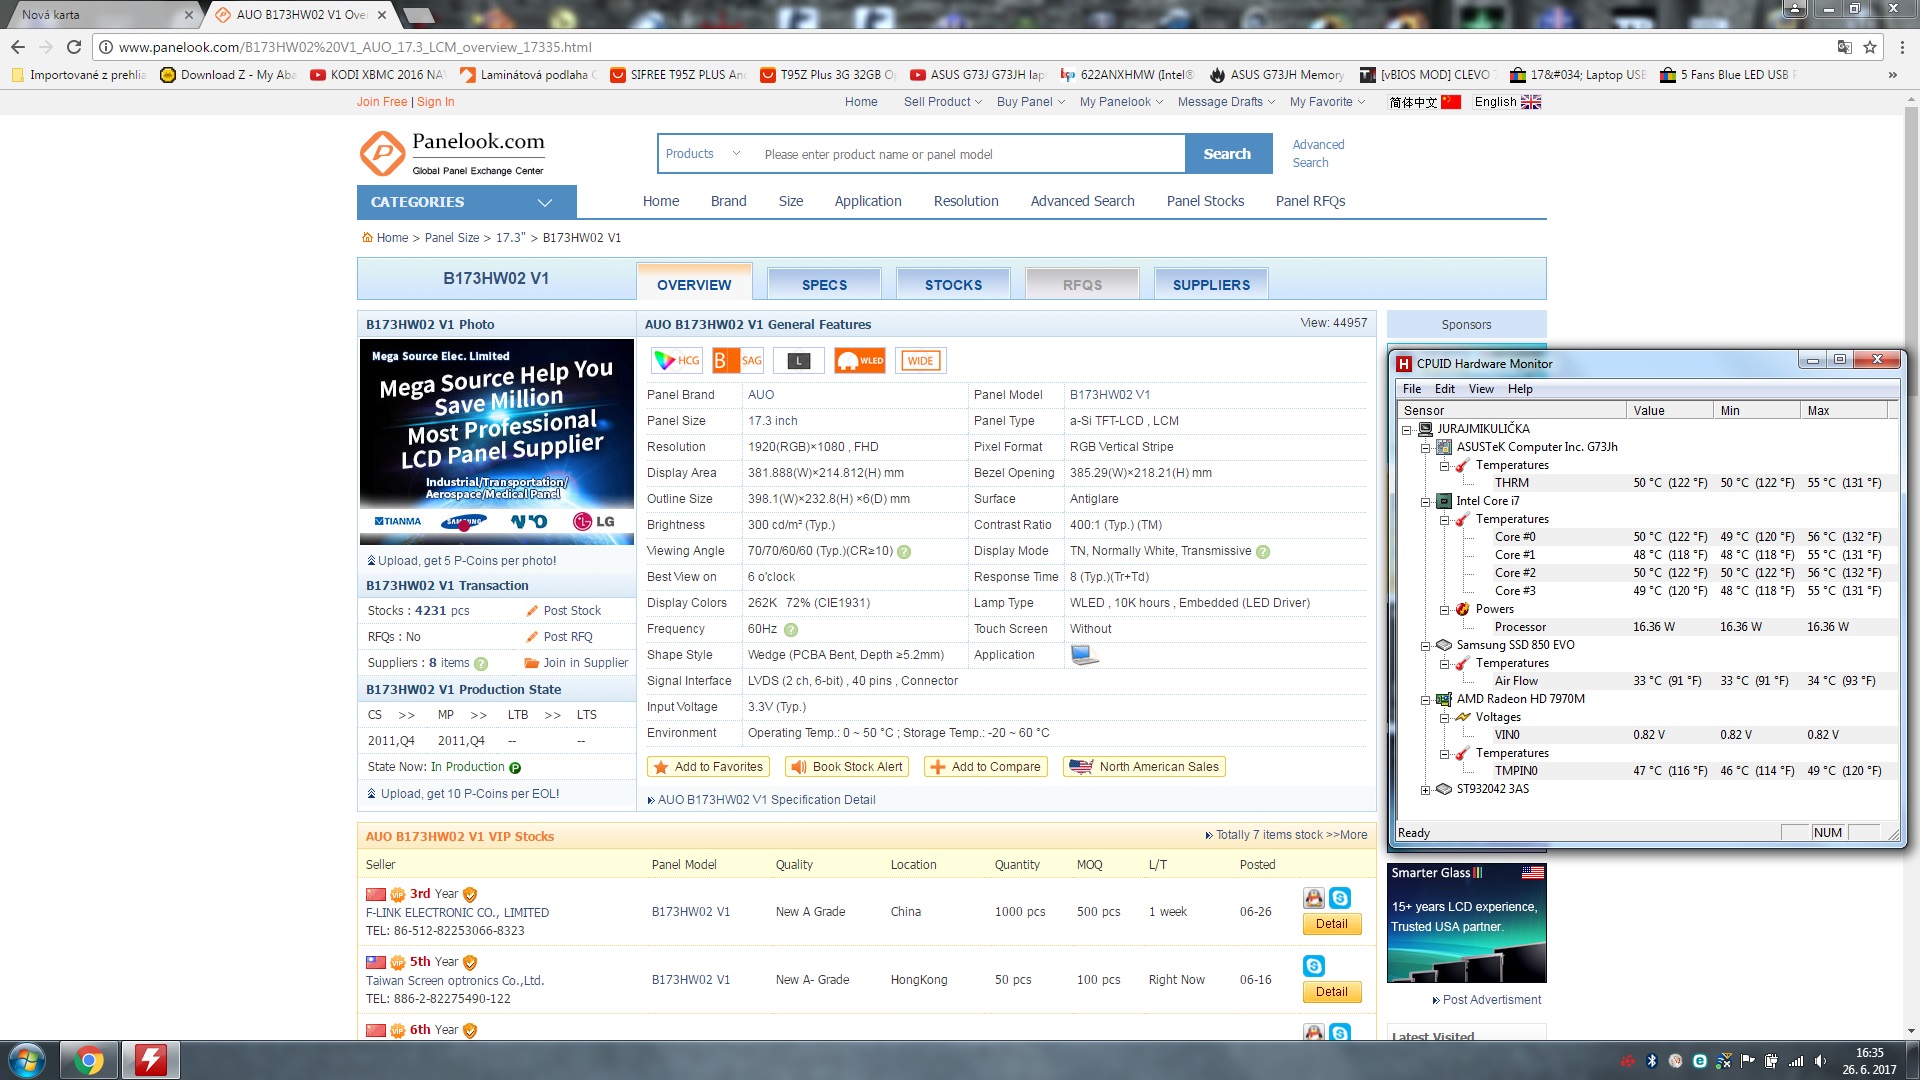Collapse the AMD Radeon HD 7970M node
The image size is (1920, 1080).
point(1425,700)
